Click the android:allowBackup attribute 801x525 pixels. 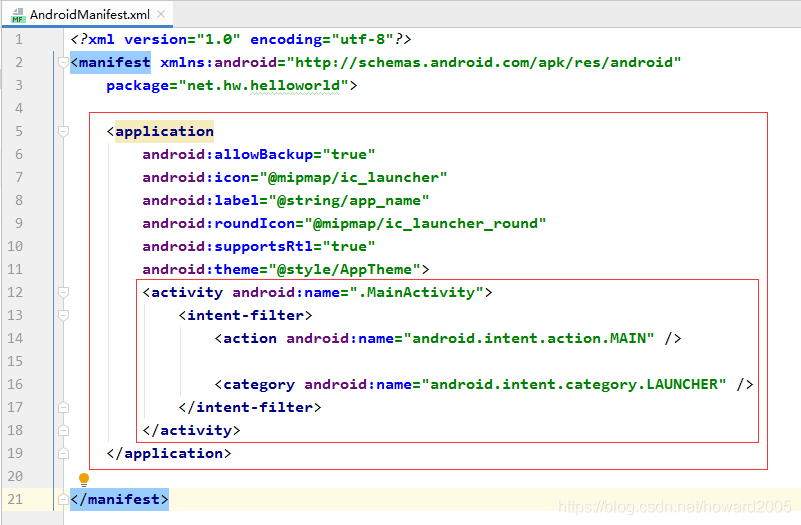click(228, 154)
